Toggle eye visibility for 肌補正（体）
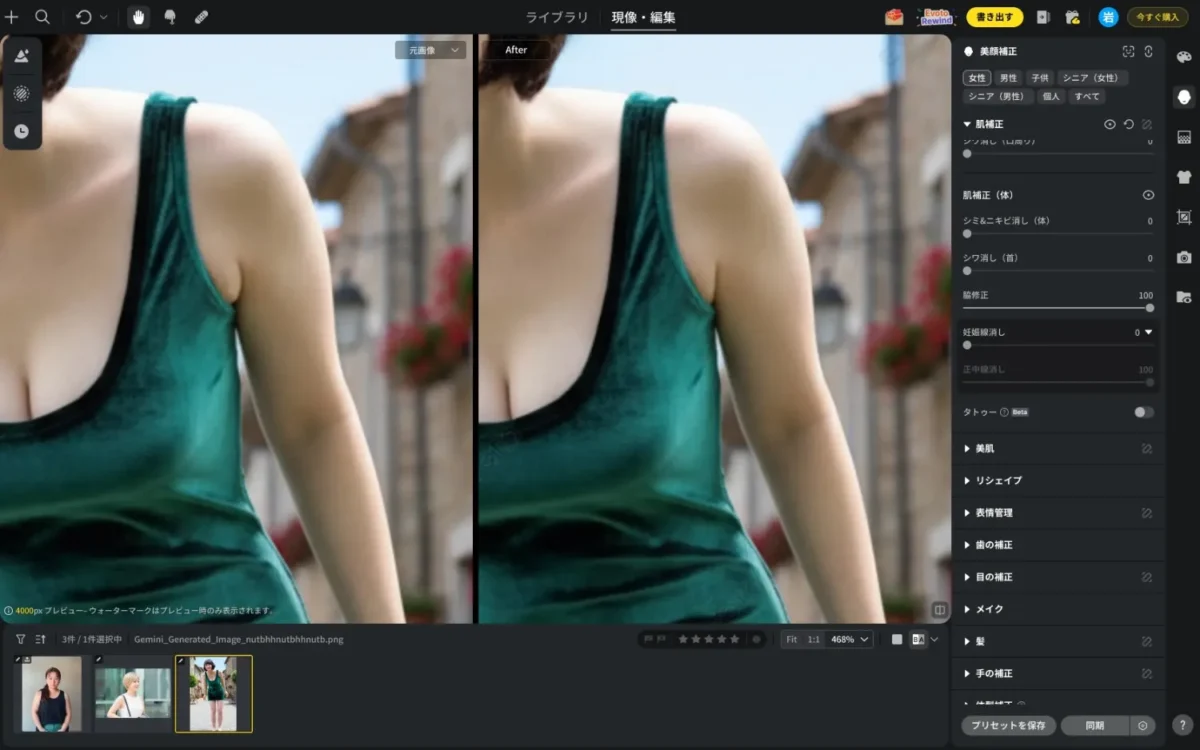This screenshot has width=1200, height=750. pyautogui.click(x=1148, y=195)
